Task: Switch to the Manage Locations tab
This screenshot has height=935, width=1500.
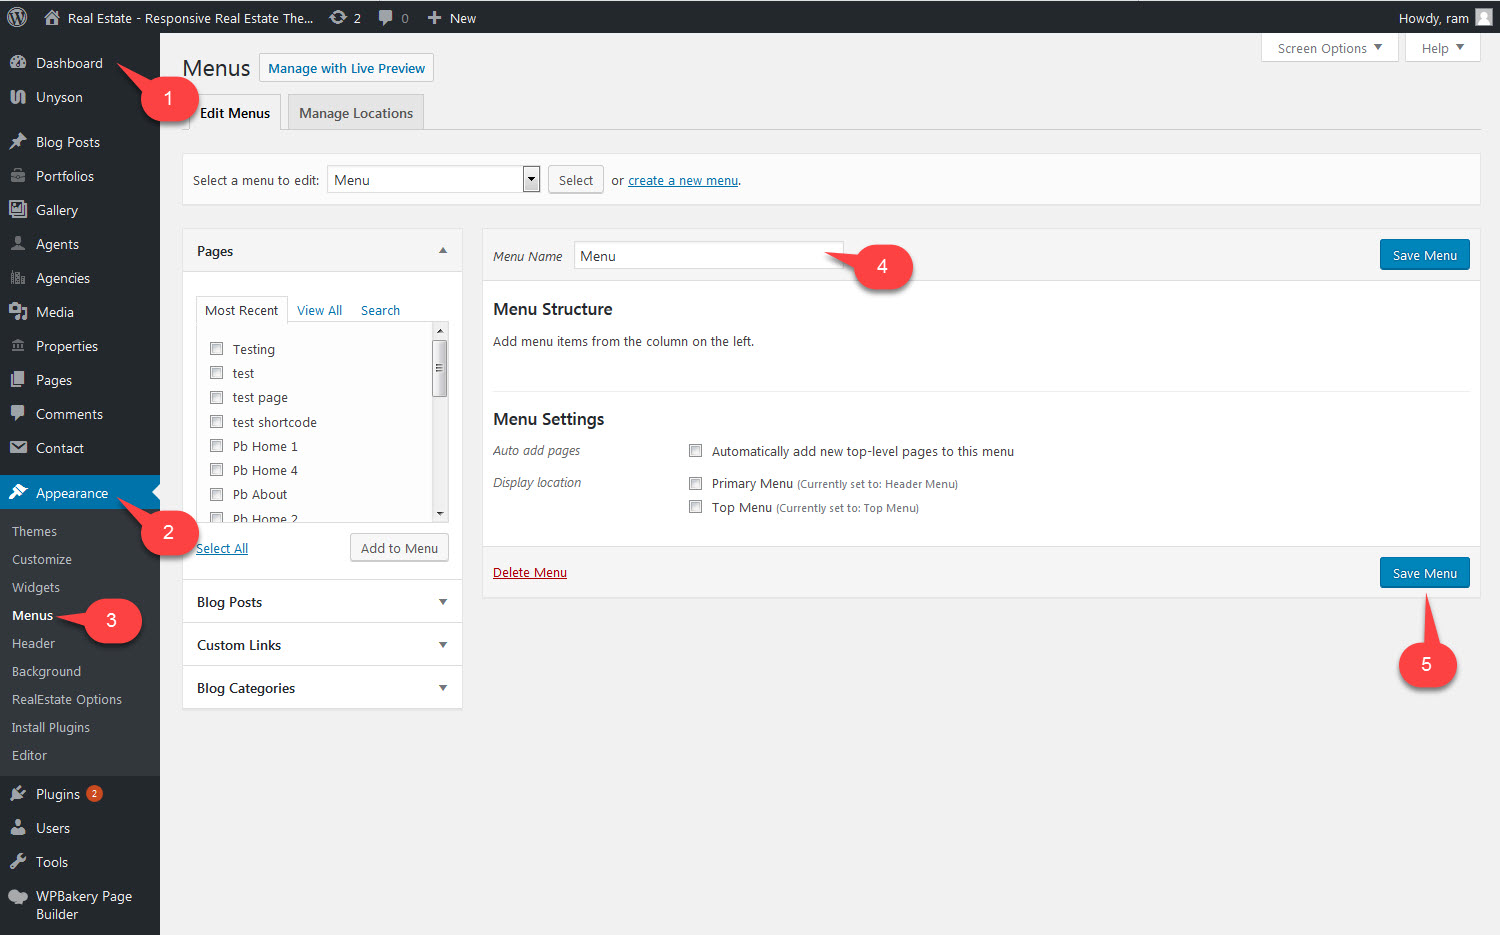Action: click(355, 112)
